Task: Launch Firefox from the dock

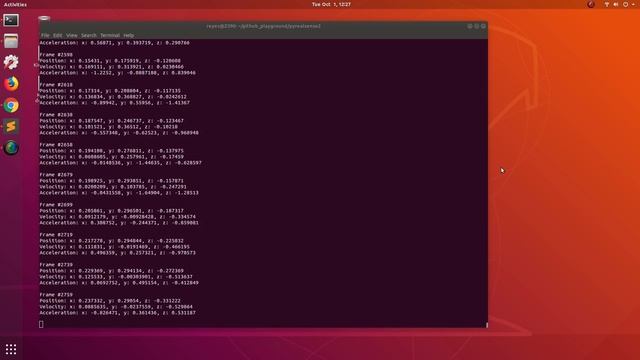Action: 11,84
